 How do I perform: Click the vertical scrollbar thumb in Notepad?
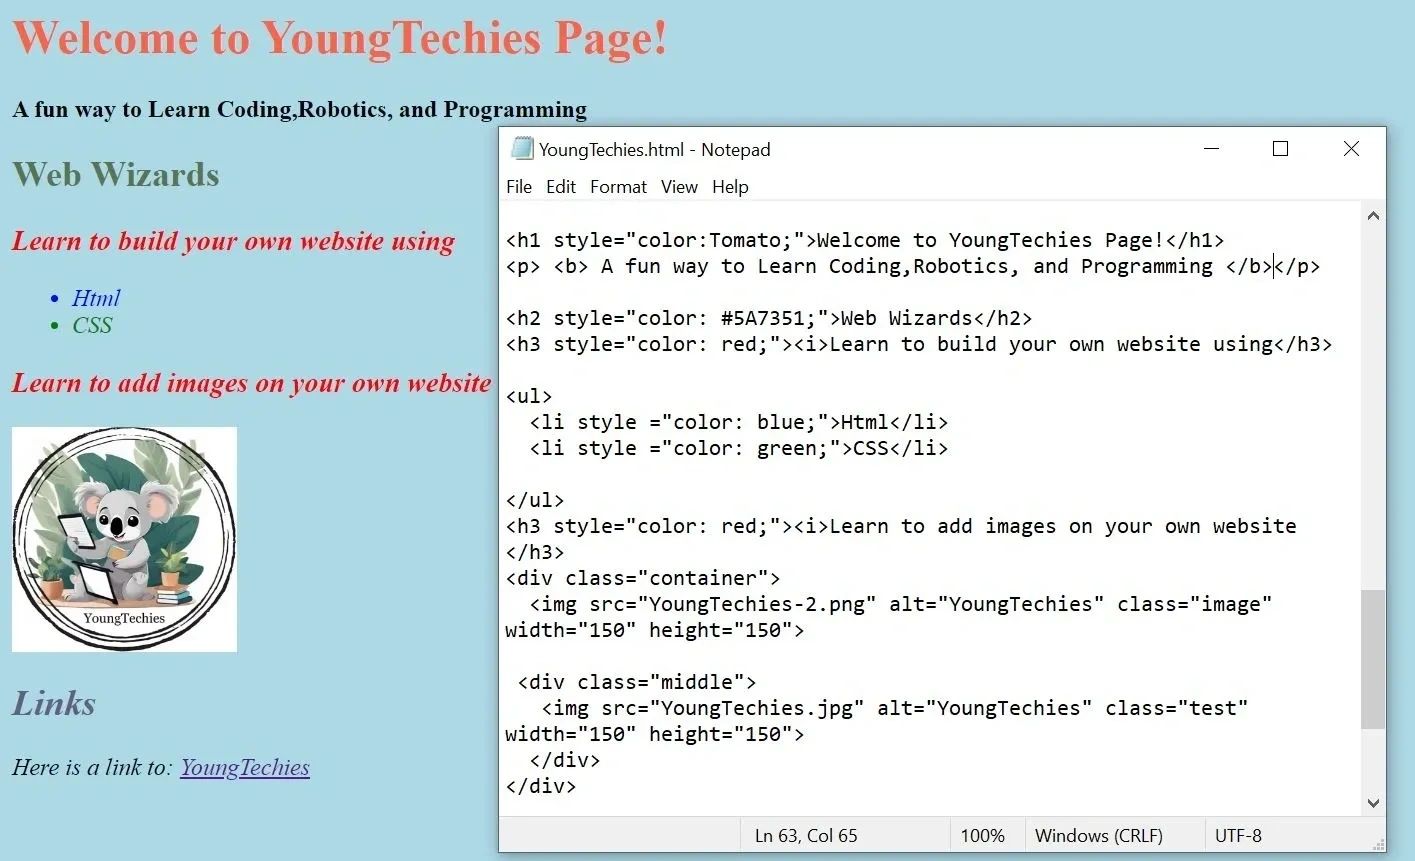click(1373, 660)
